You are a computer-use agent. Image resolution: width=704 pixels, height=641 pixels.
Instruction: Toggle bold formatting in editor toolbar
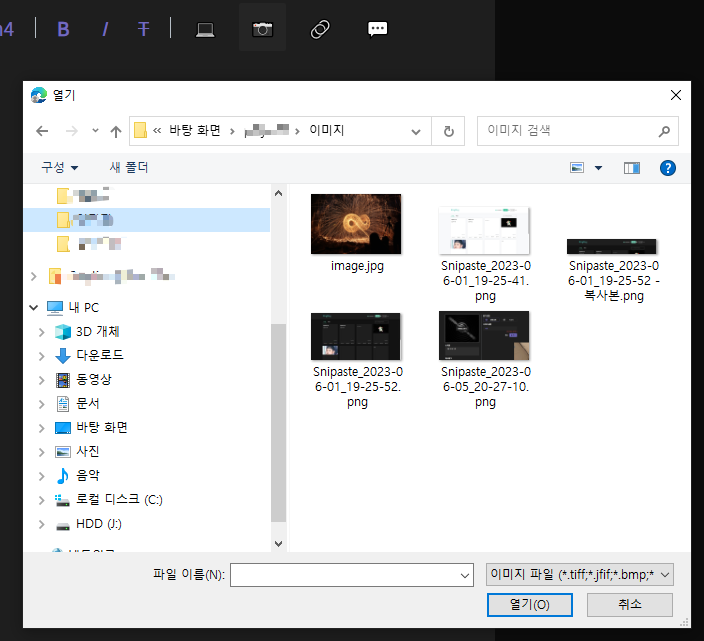pyautogui.click(x=63, y=29)
